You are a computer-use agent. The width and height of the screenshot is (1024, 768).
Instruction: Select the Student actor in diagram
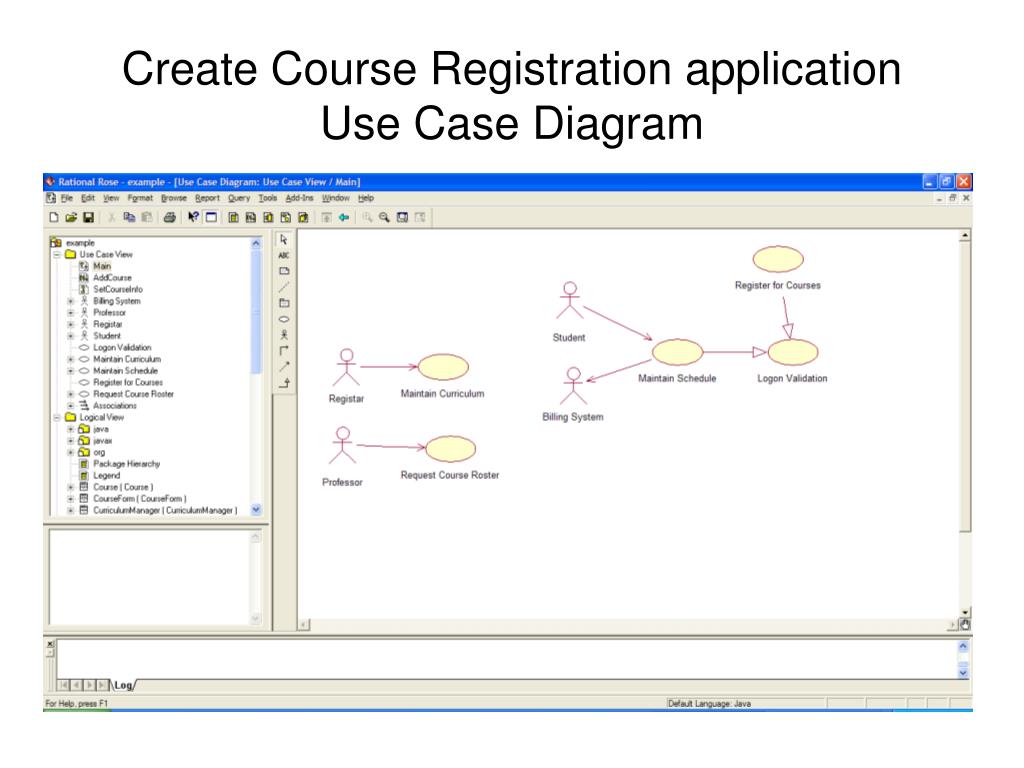coord(569,300)
